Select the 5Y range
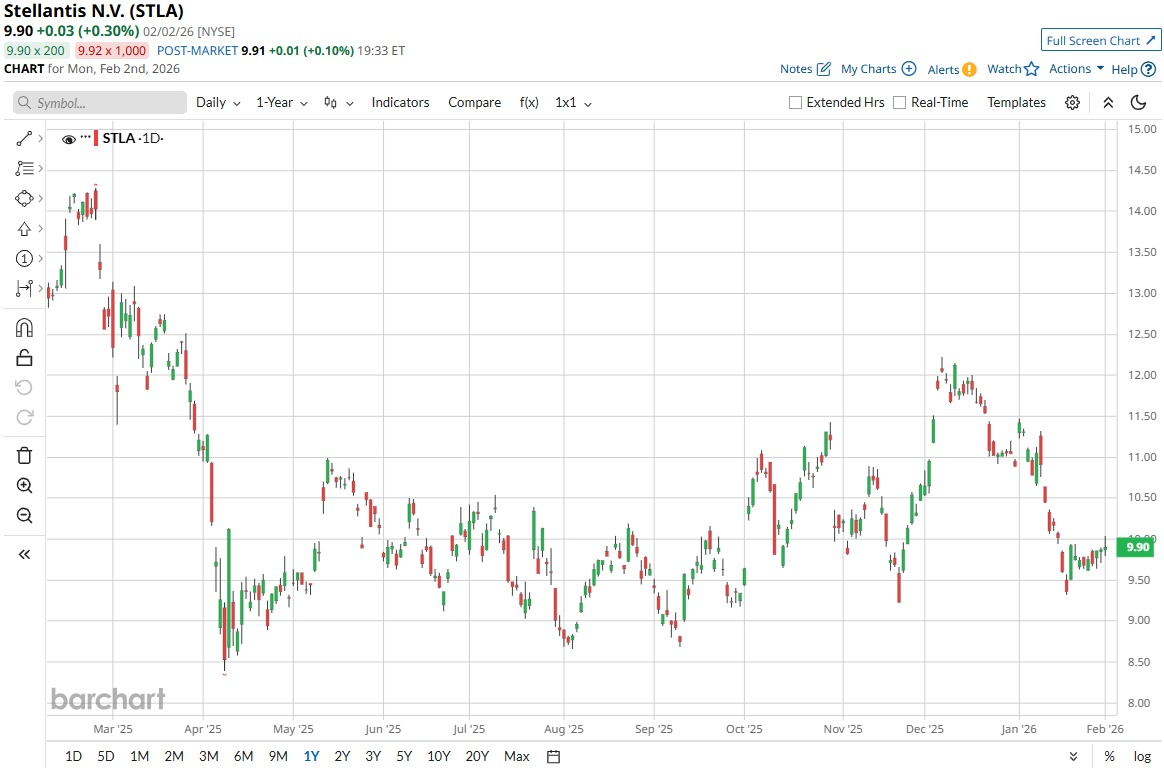 [x=404, y=755]
